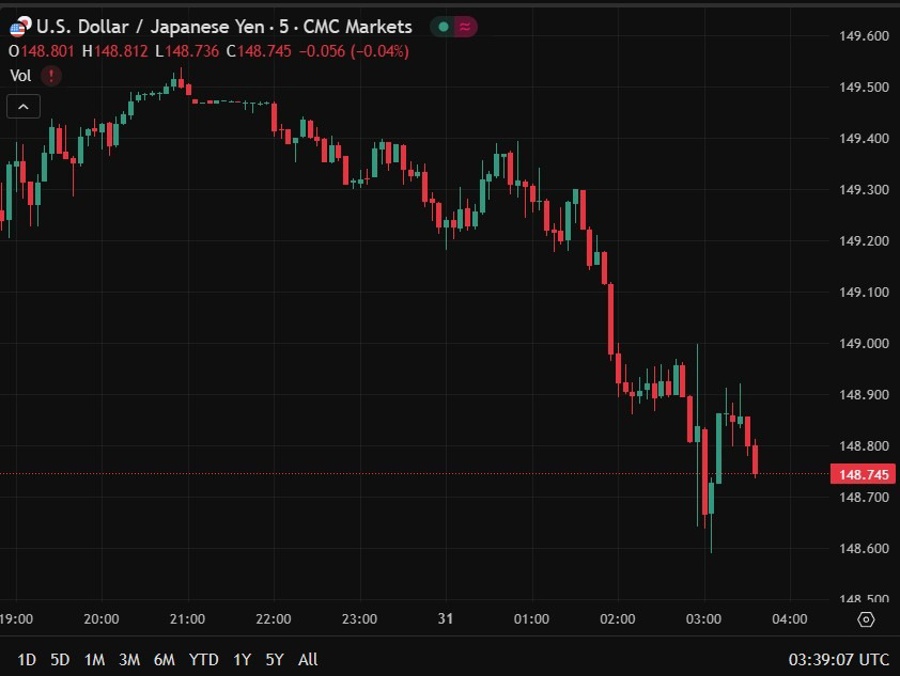The image size is (900, 676).
Task: Click the 148.800 price axis label
Action: (x=864, y=446)
